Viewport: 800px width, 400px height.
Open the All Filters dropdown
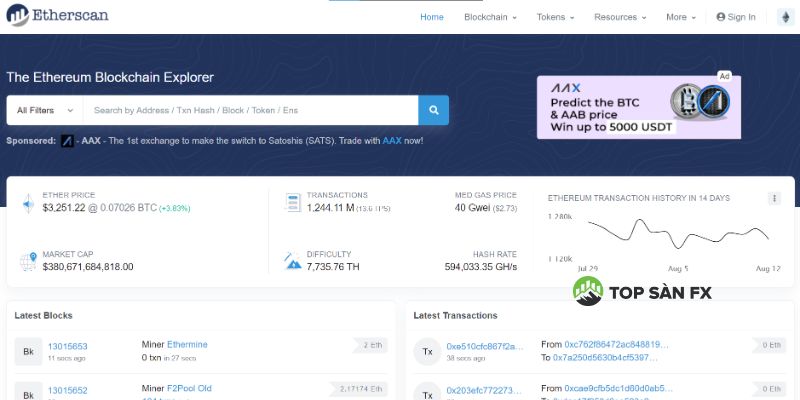click(x=45, y=110)
